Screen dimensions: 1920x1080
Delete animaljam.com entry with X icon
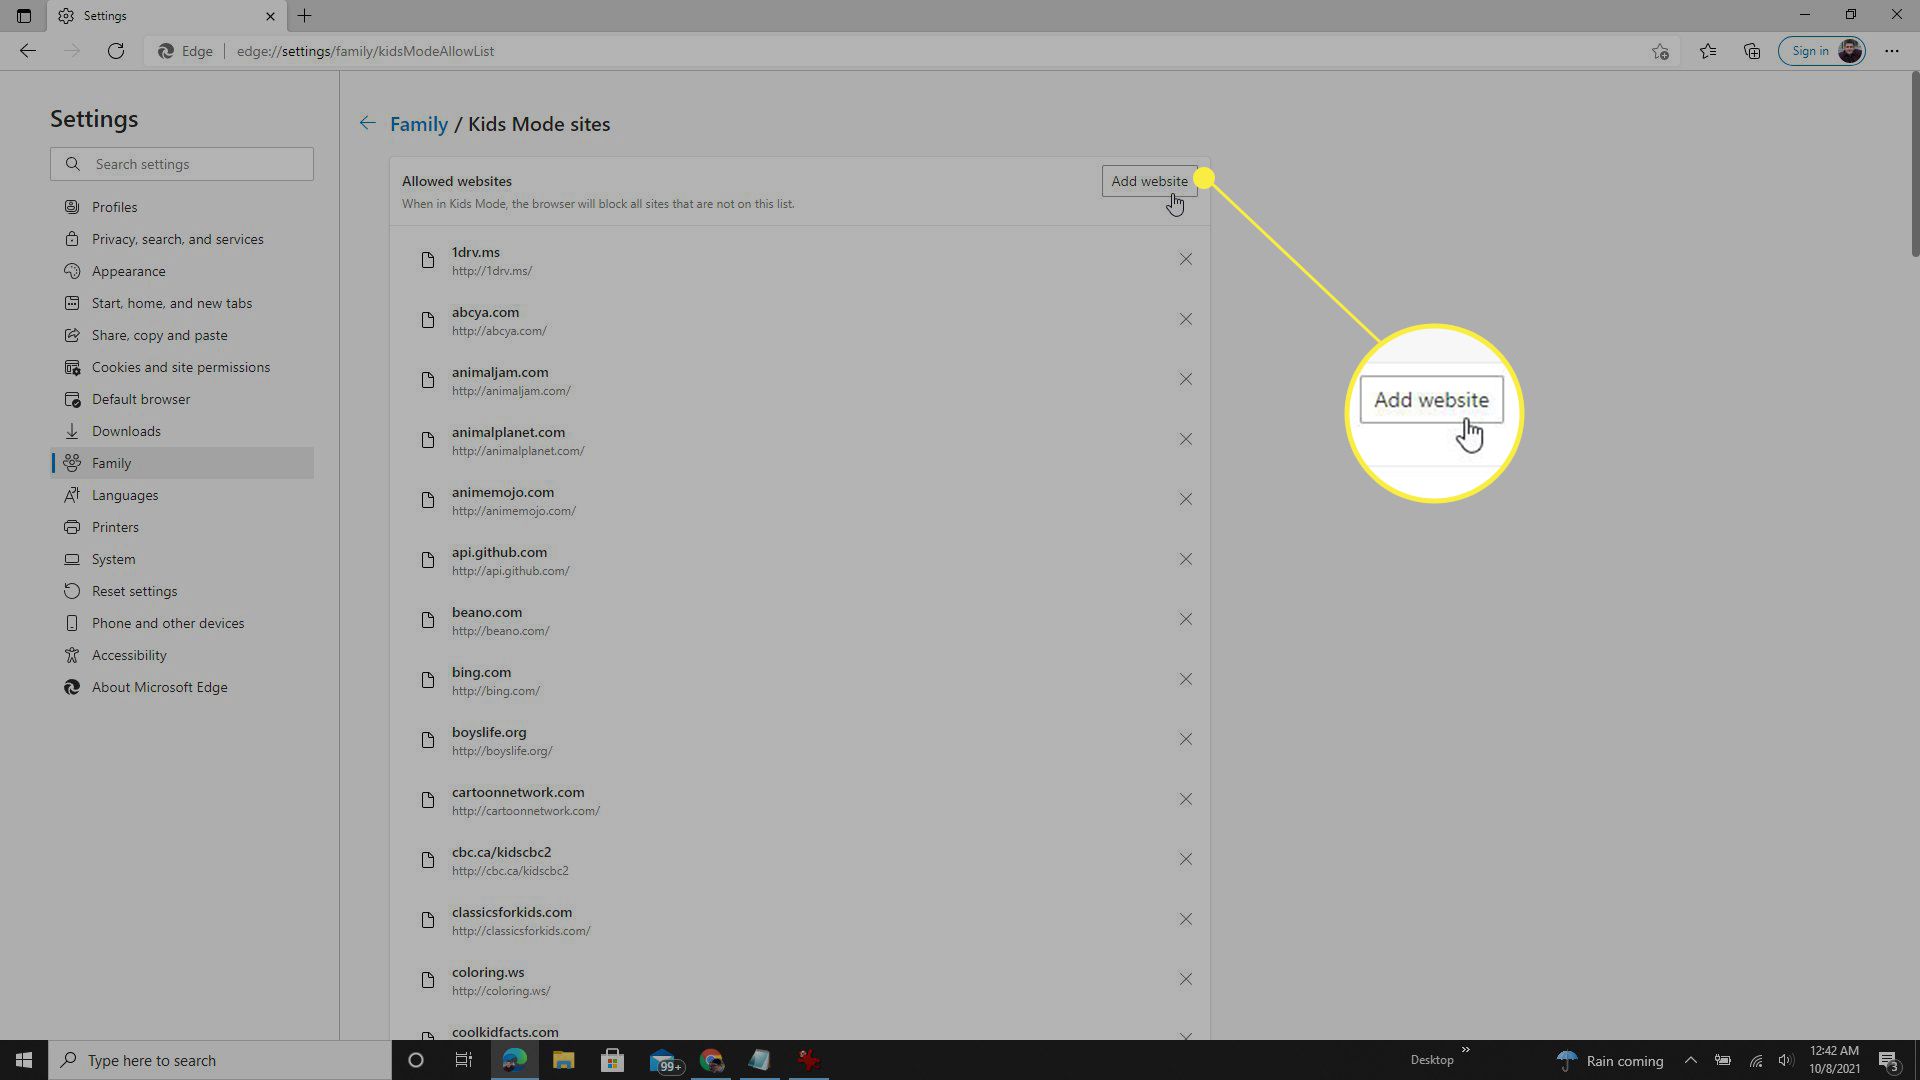(x=1185, y=379)
